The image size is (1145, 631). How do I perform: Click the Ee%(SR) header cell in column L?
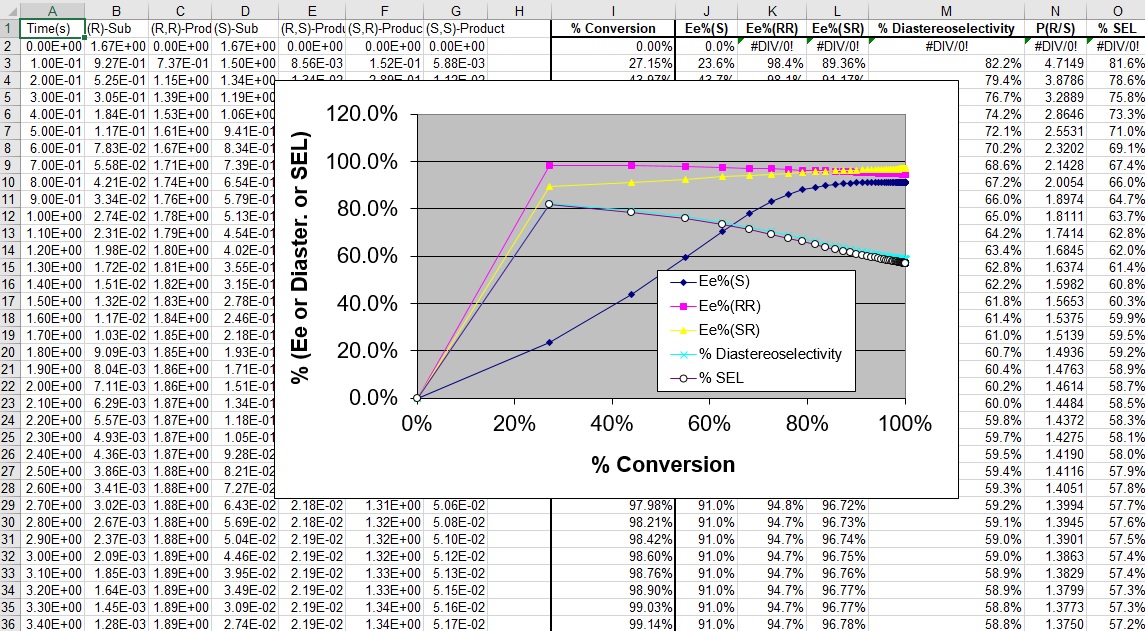click(837, 28)
